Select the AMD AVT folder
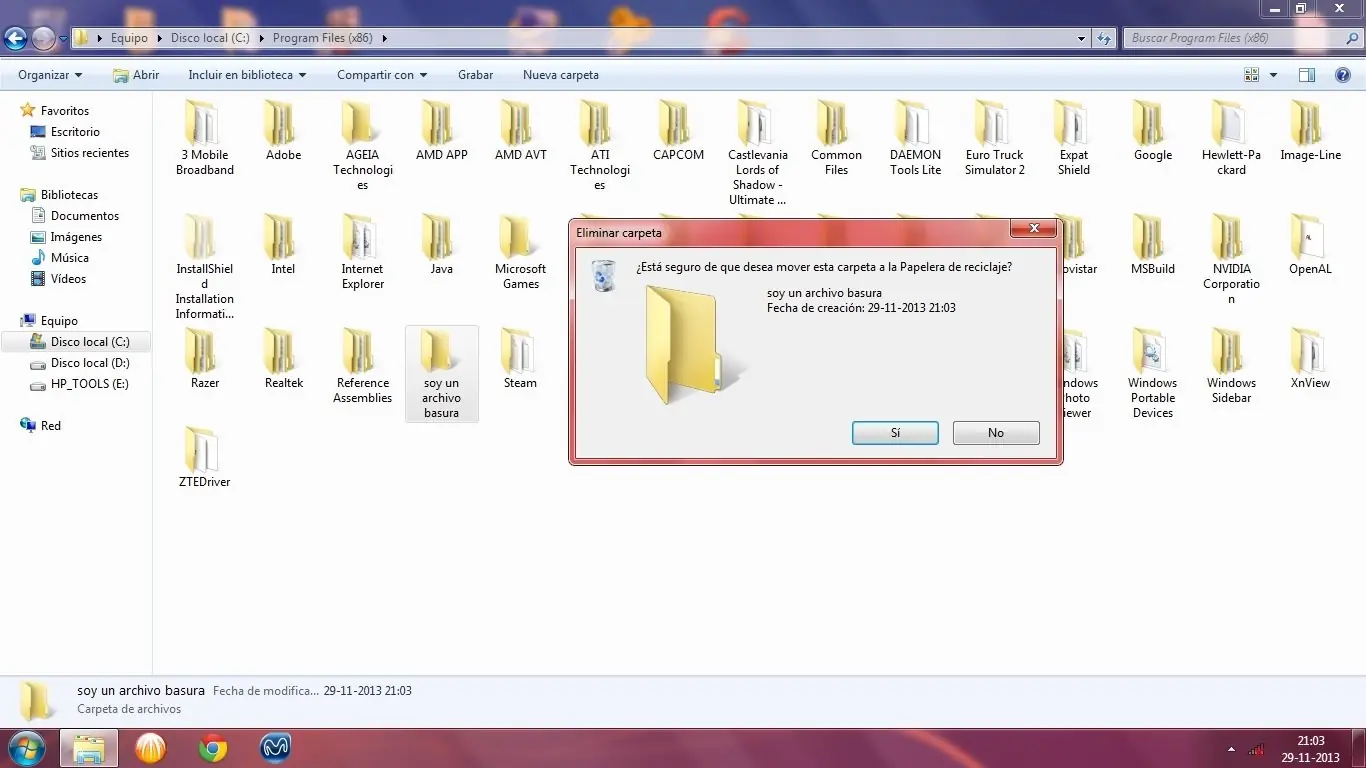Viewport: 1366px width, 768px height. 521,131
